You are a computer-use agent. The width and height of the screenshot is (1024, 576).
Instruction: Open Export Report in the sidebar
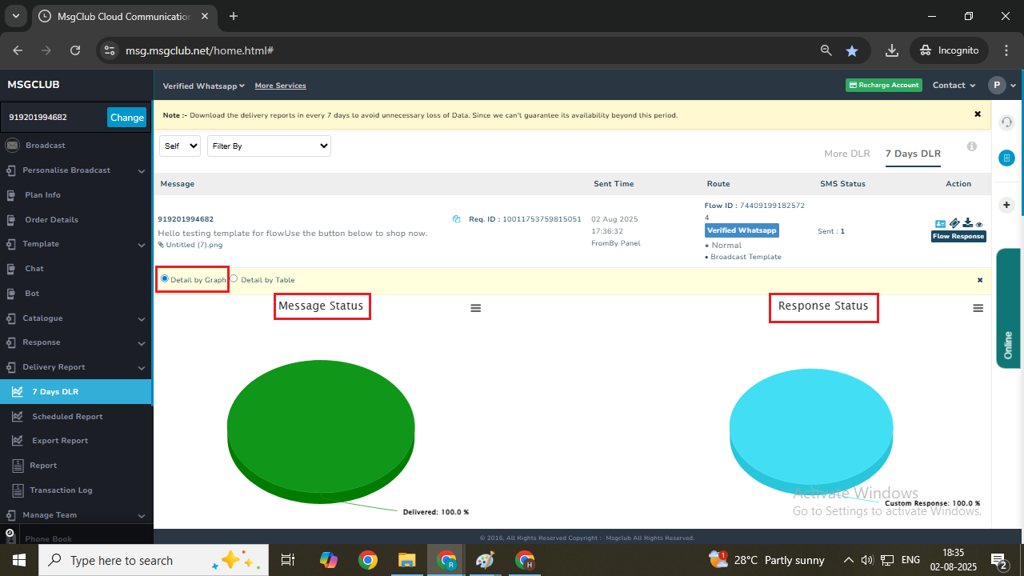[x=59, y=441]
